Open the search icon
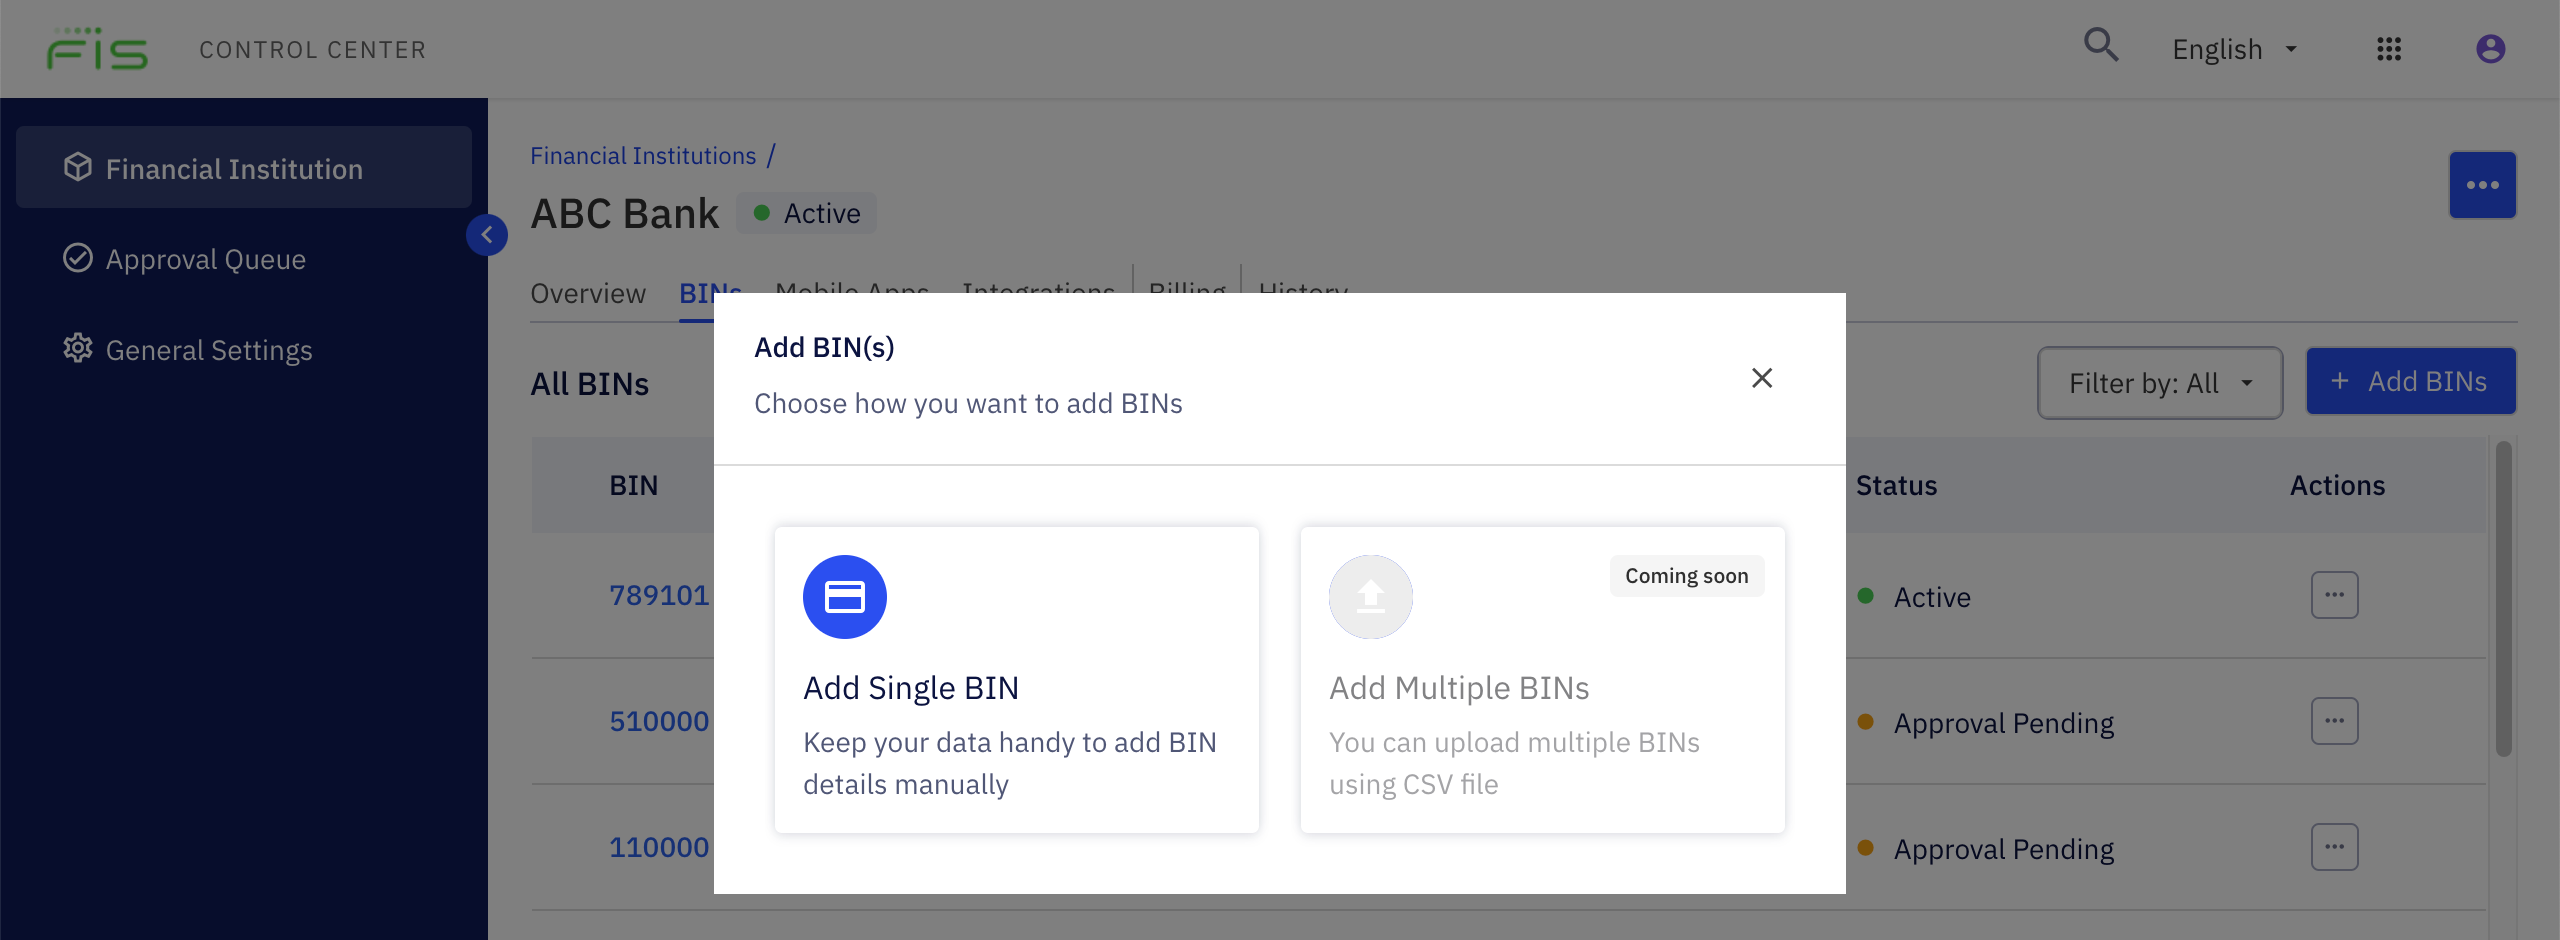This screenshot has height=940, width=2560. pos(2100,46)
